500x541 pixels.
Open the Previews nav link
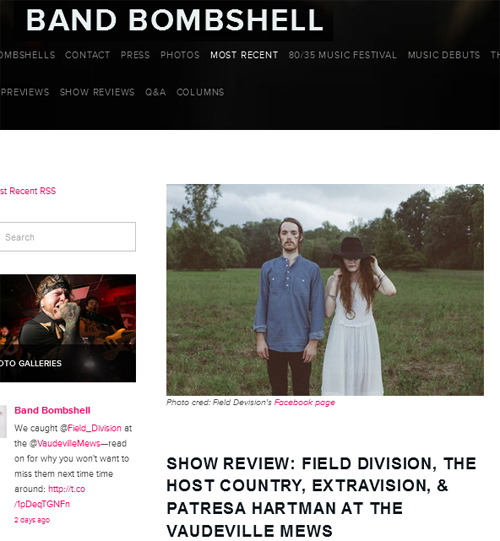click(x=24, y=92)
